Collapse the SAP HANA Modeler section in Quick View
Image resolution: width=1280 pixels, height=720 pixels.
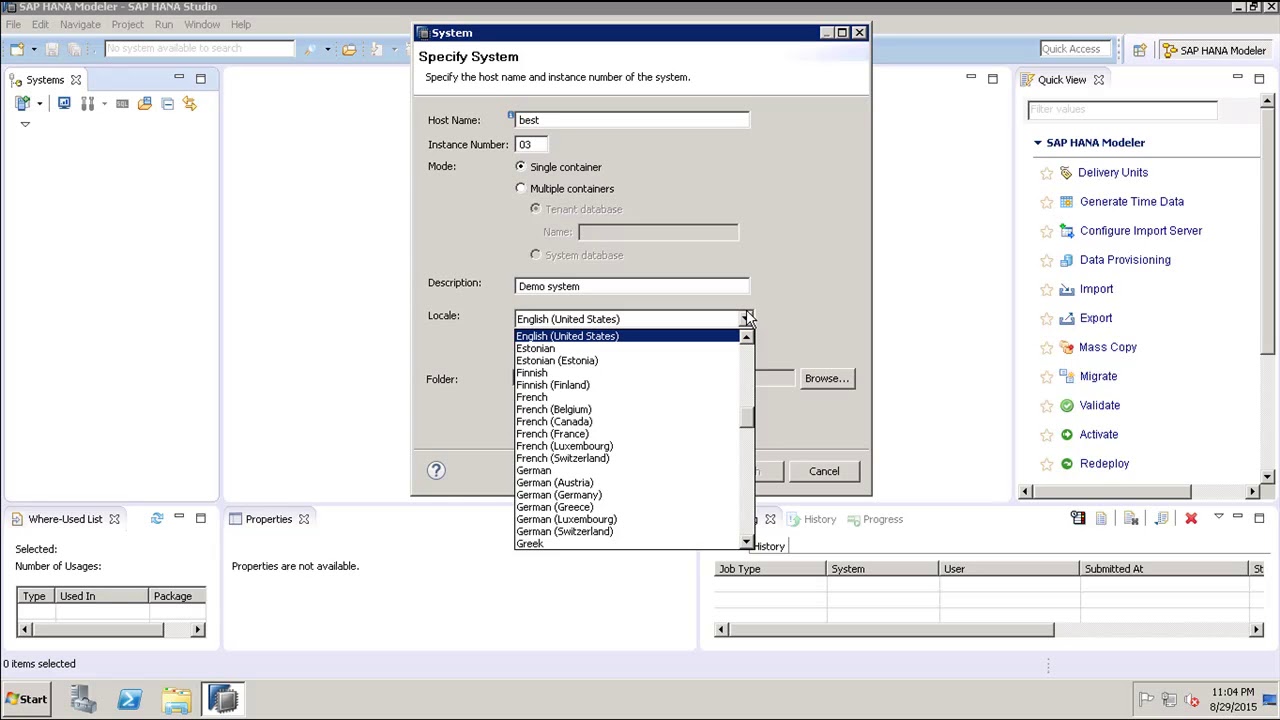tap(1038, 143)
